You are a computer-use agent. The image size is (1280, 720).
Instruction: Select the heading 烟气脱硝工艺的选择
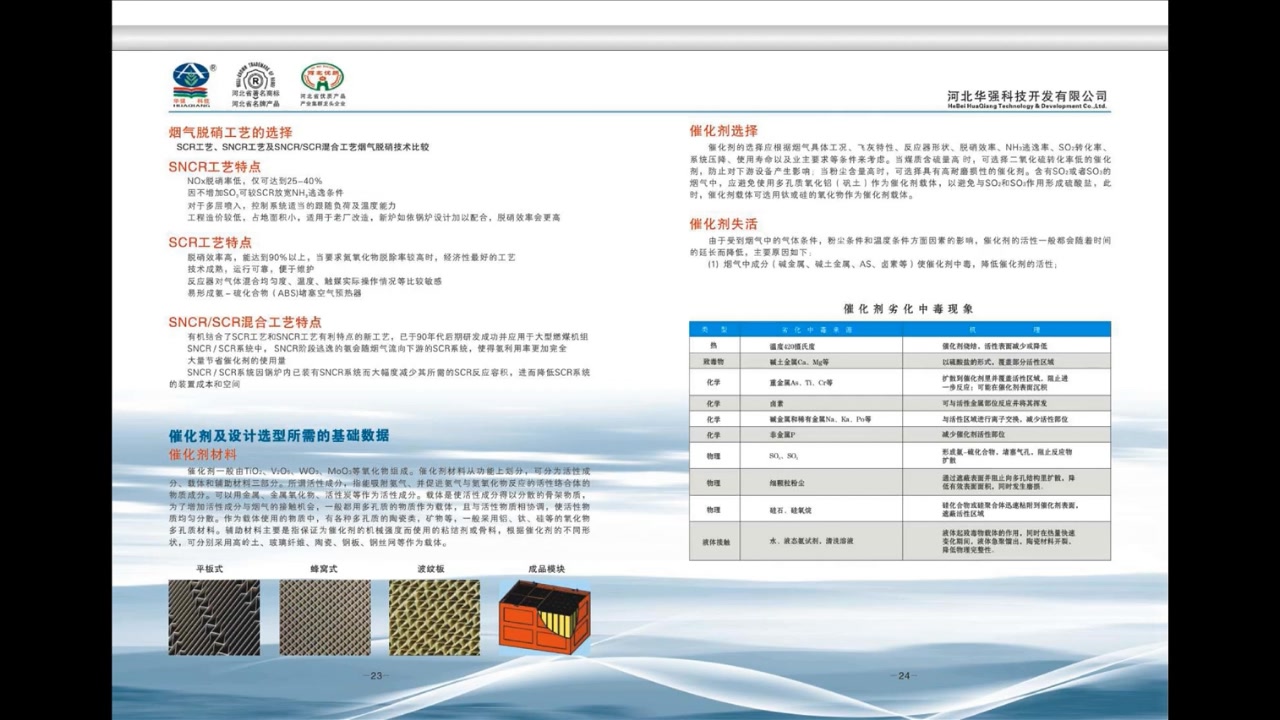tap(230, 132)
